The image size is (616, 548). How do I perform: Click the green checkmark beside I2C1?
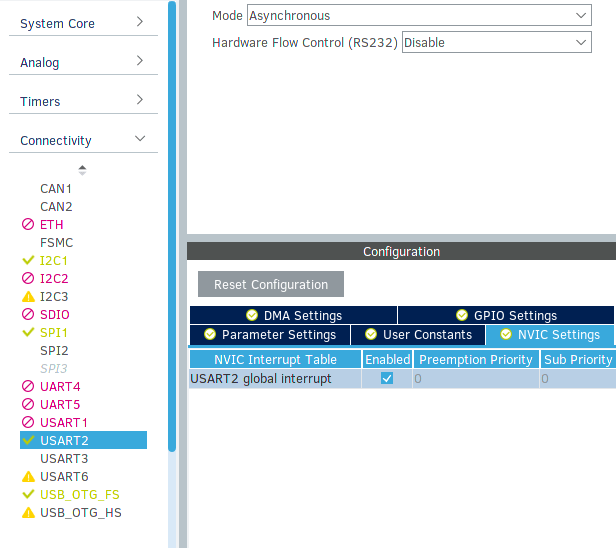click(28, 261)
